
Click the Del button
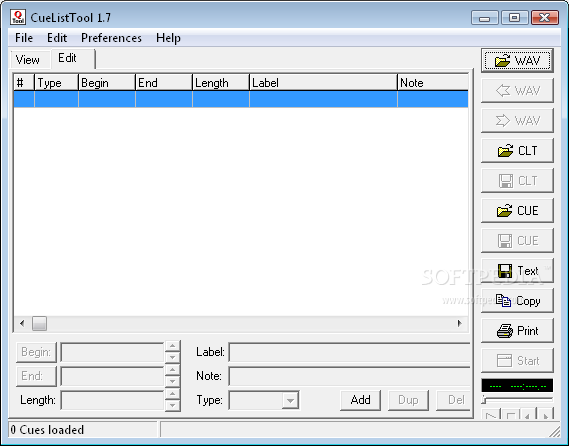pos(454,400)
